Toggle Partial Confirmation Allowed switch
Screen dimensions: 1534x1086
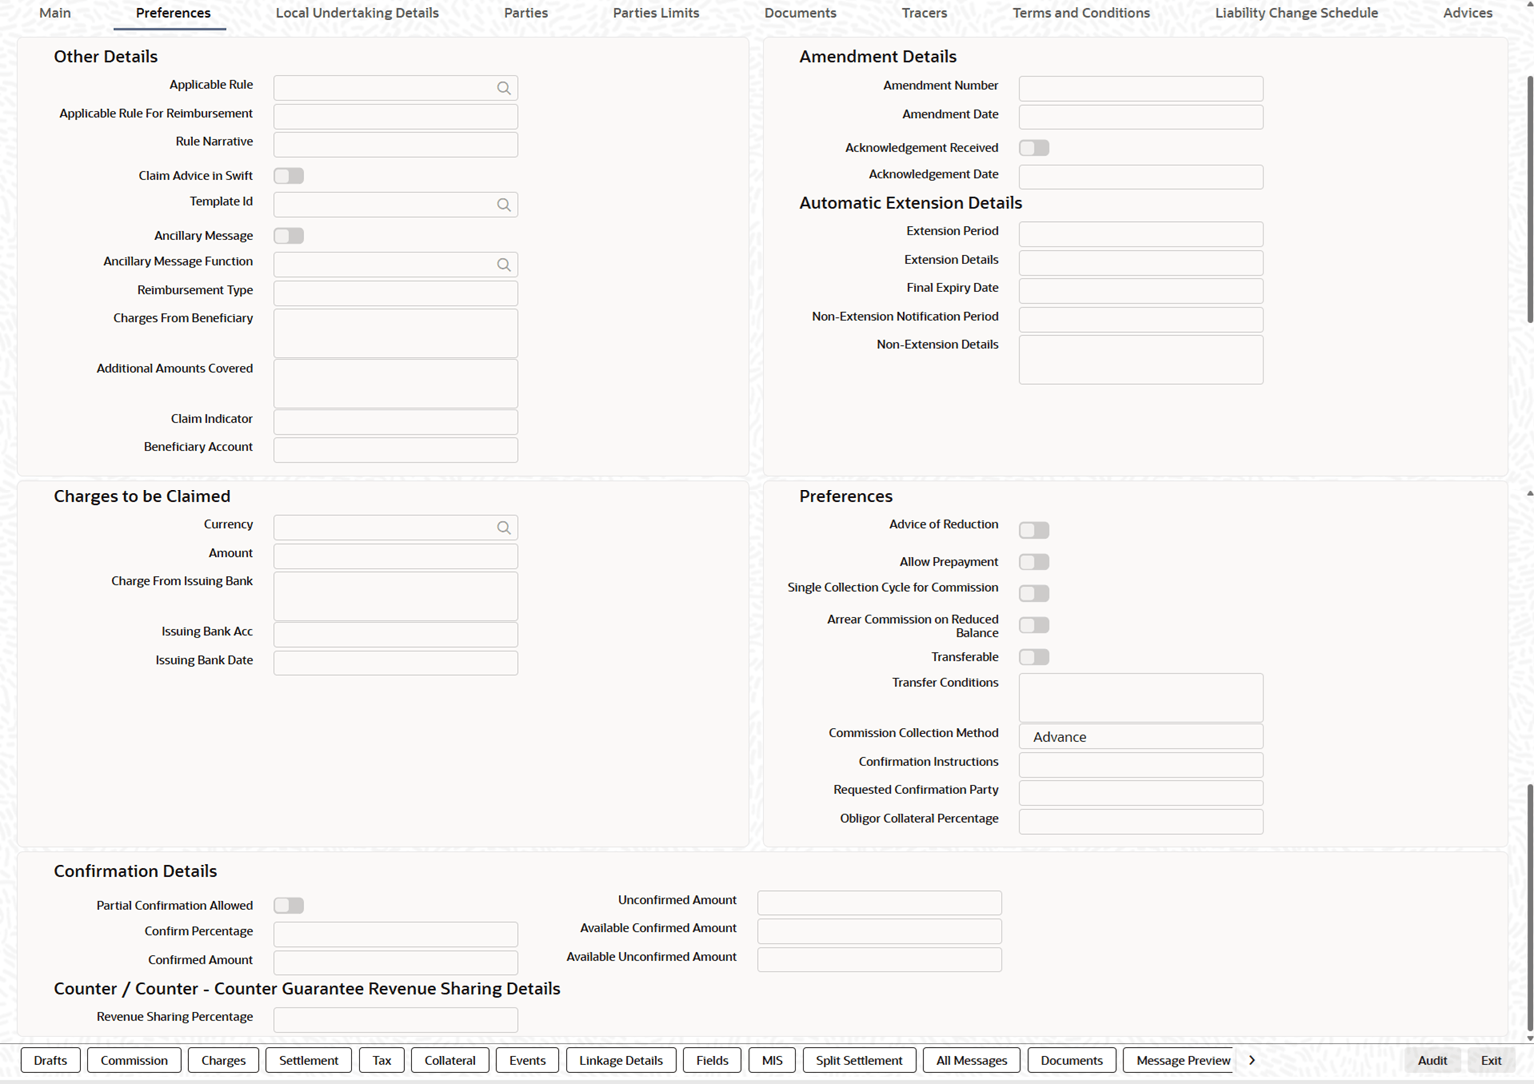pyautogui.click(x=289, y=906)
